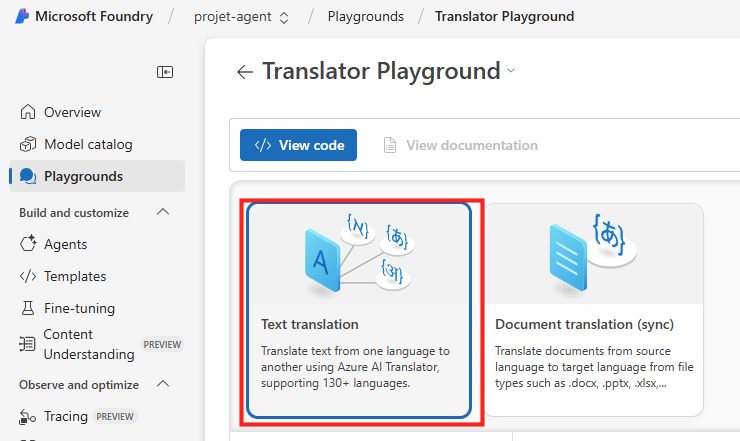This screenshot has height=441, width=740.
Task: Click the Microsoft Foundry logo icon
Action: (21, 16)
